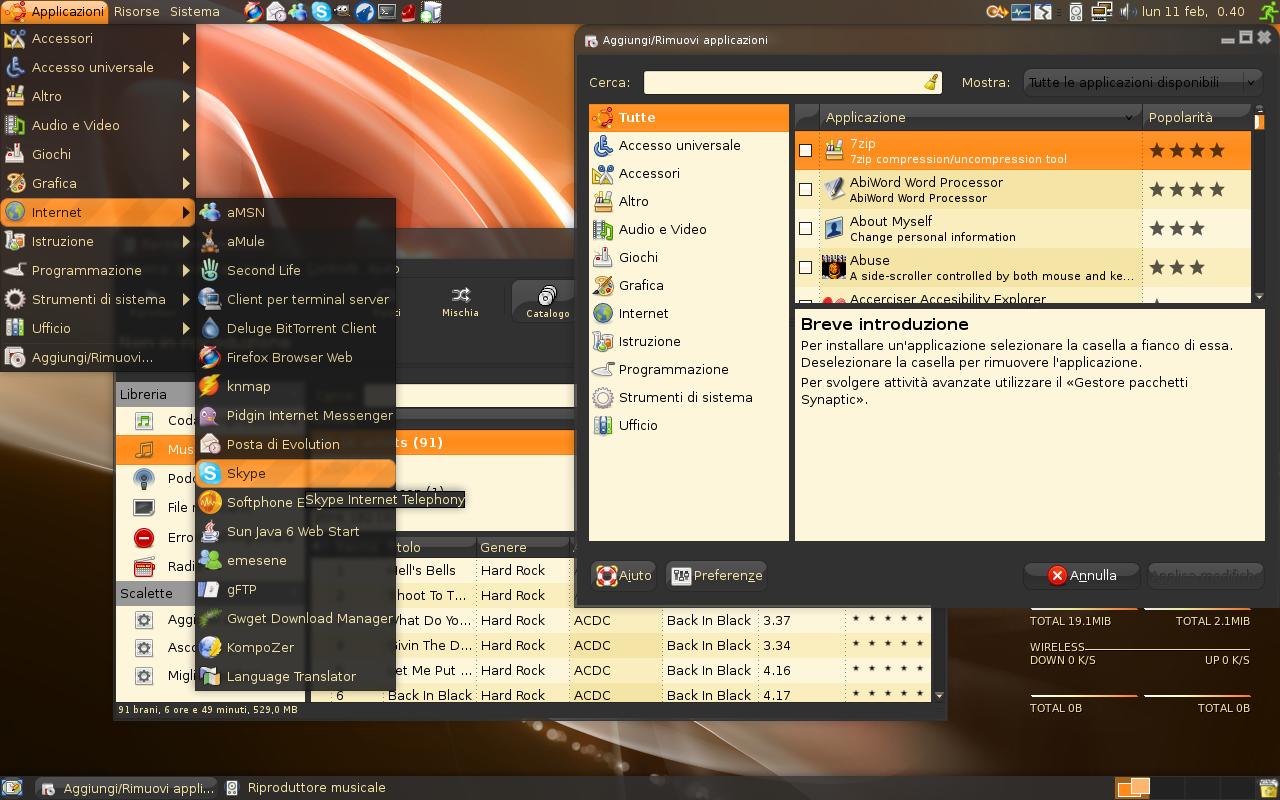Screen dimensions: 1280x800
Task: Click the green running-man logout icon
Action: (x=1268, y=12)
